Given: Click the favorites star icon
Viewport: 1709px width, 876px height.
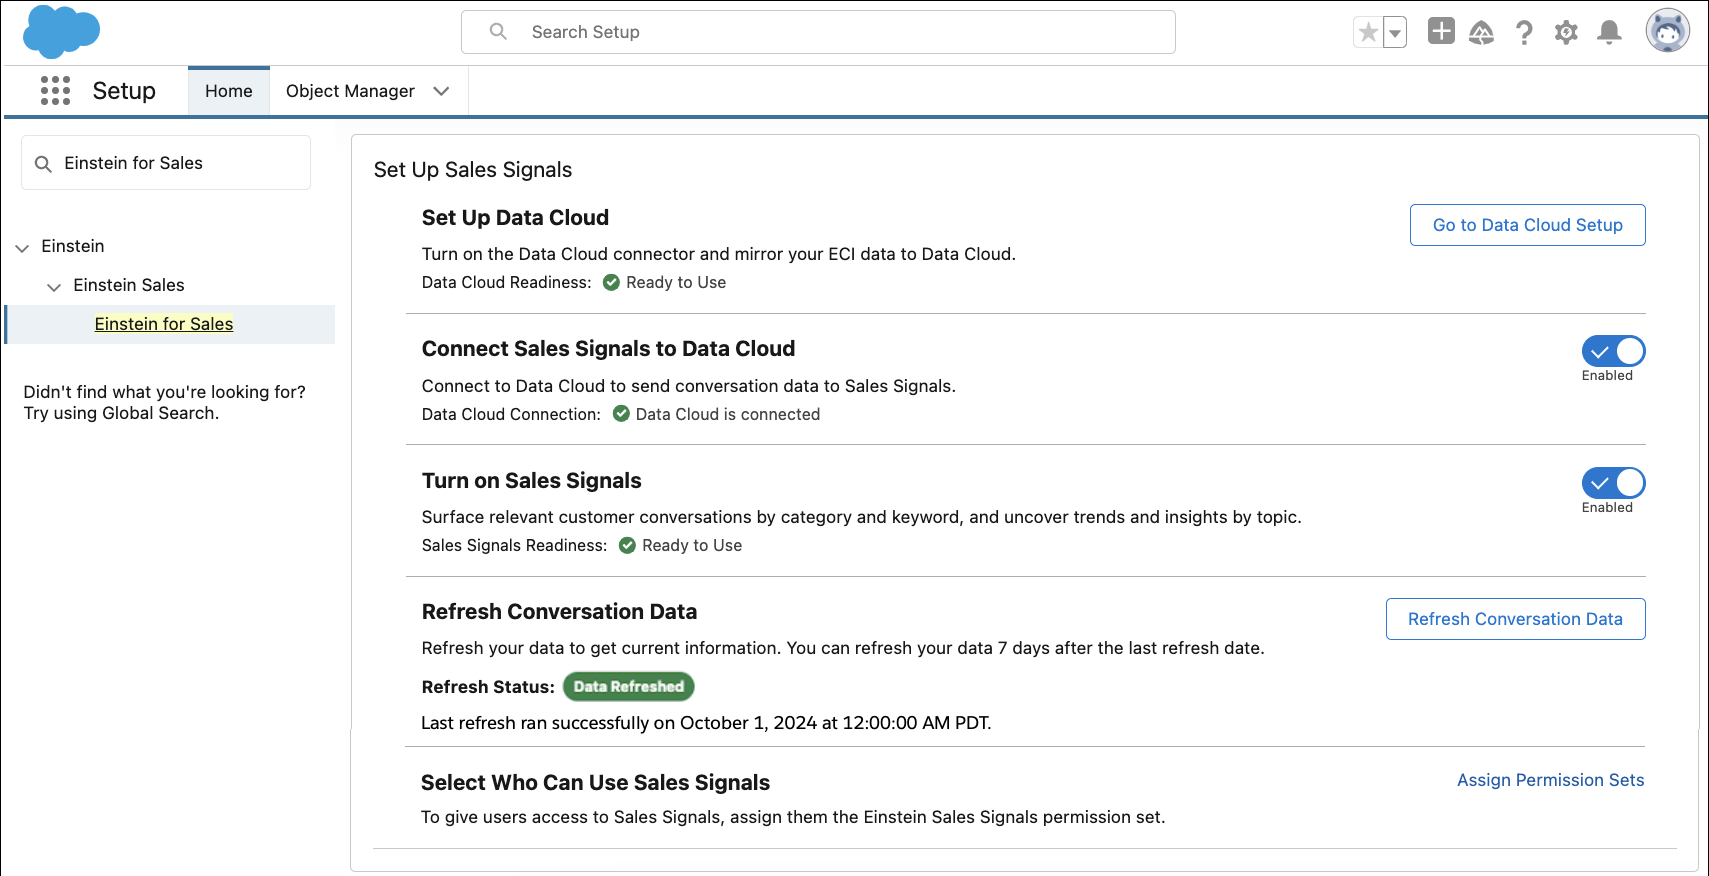Looking at the screenshot, I should tap(1368, 33).
